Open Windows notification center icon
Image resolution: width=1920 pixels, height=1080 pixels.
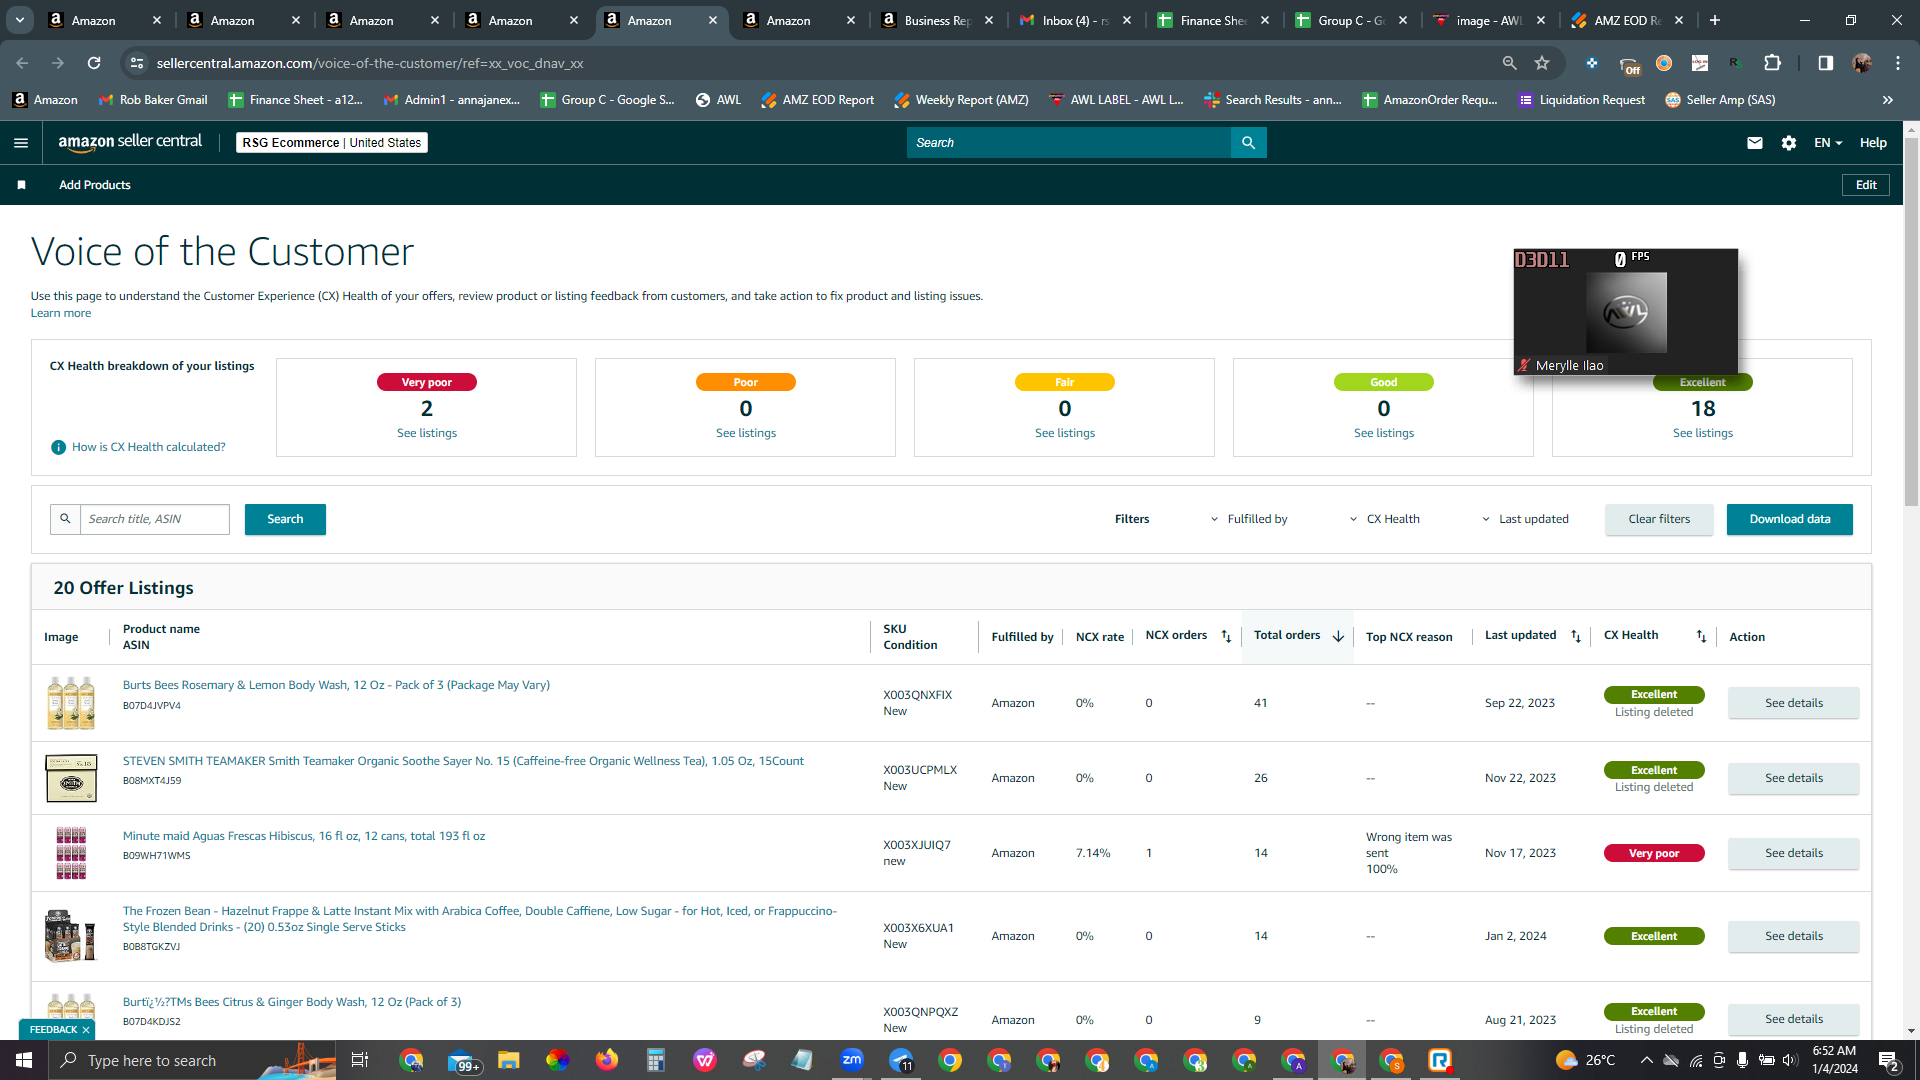pos(1888,1060)
